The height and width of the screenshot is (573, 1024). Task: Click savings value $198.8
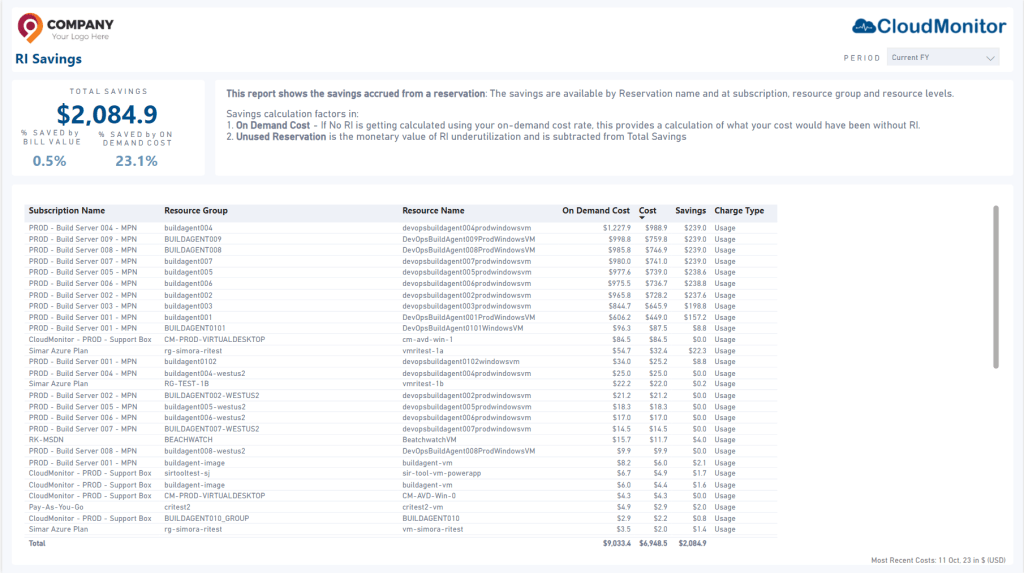(695, 306)
